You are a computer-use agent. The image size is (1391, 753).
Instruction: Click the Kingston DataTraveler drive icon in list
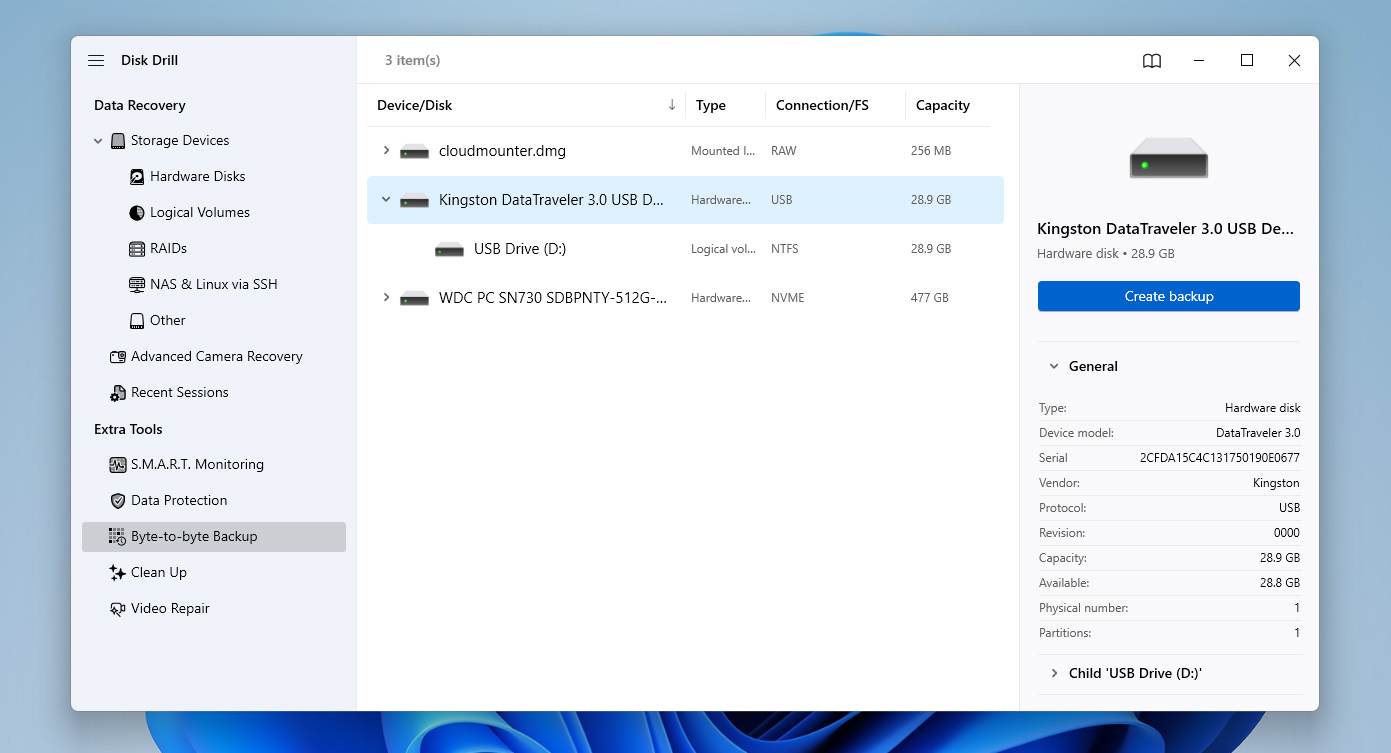[414, 201]
